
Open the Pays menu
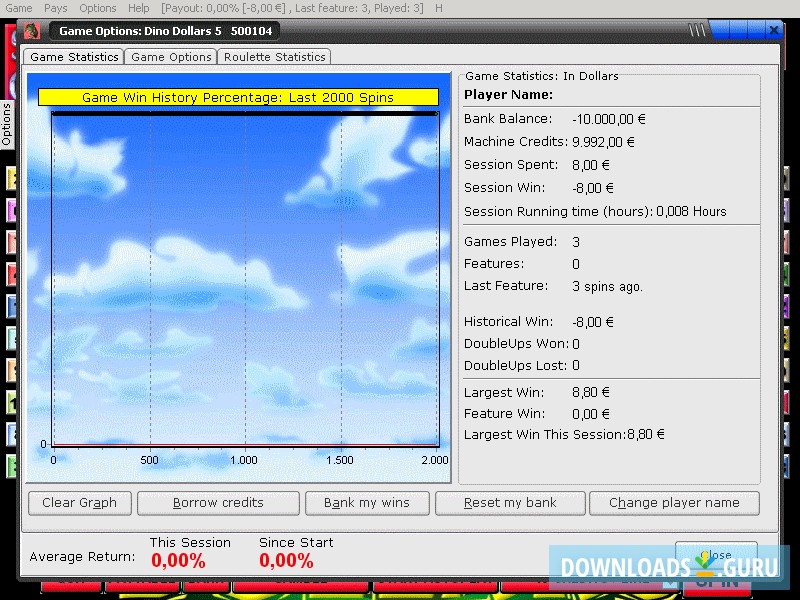click(56, 8)
